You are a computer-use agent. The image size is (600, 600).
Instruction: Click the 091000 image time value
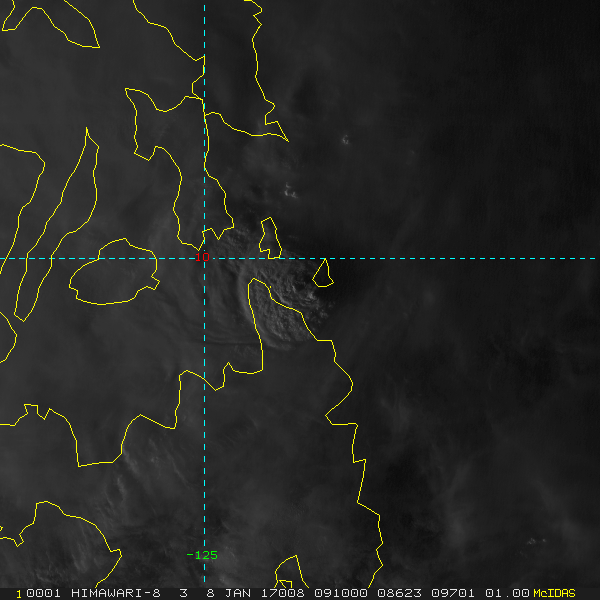point(338,593)
